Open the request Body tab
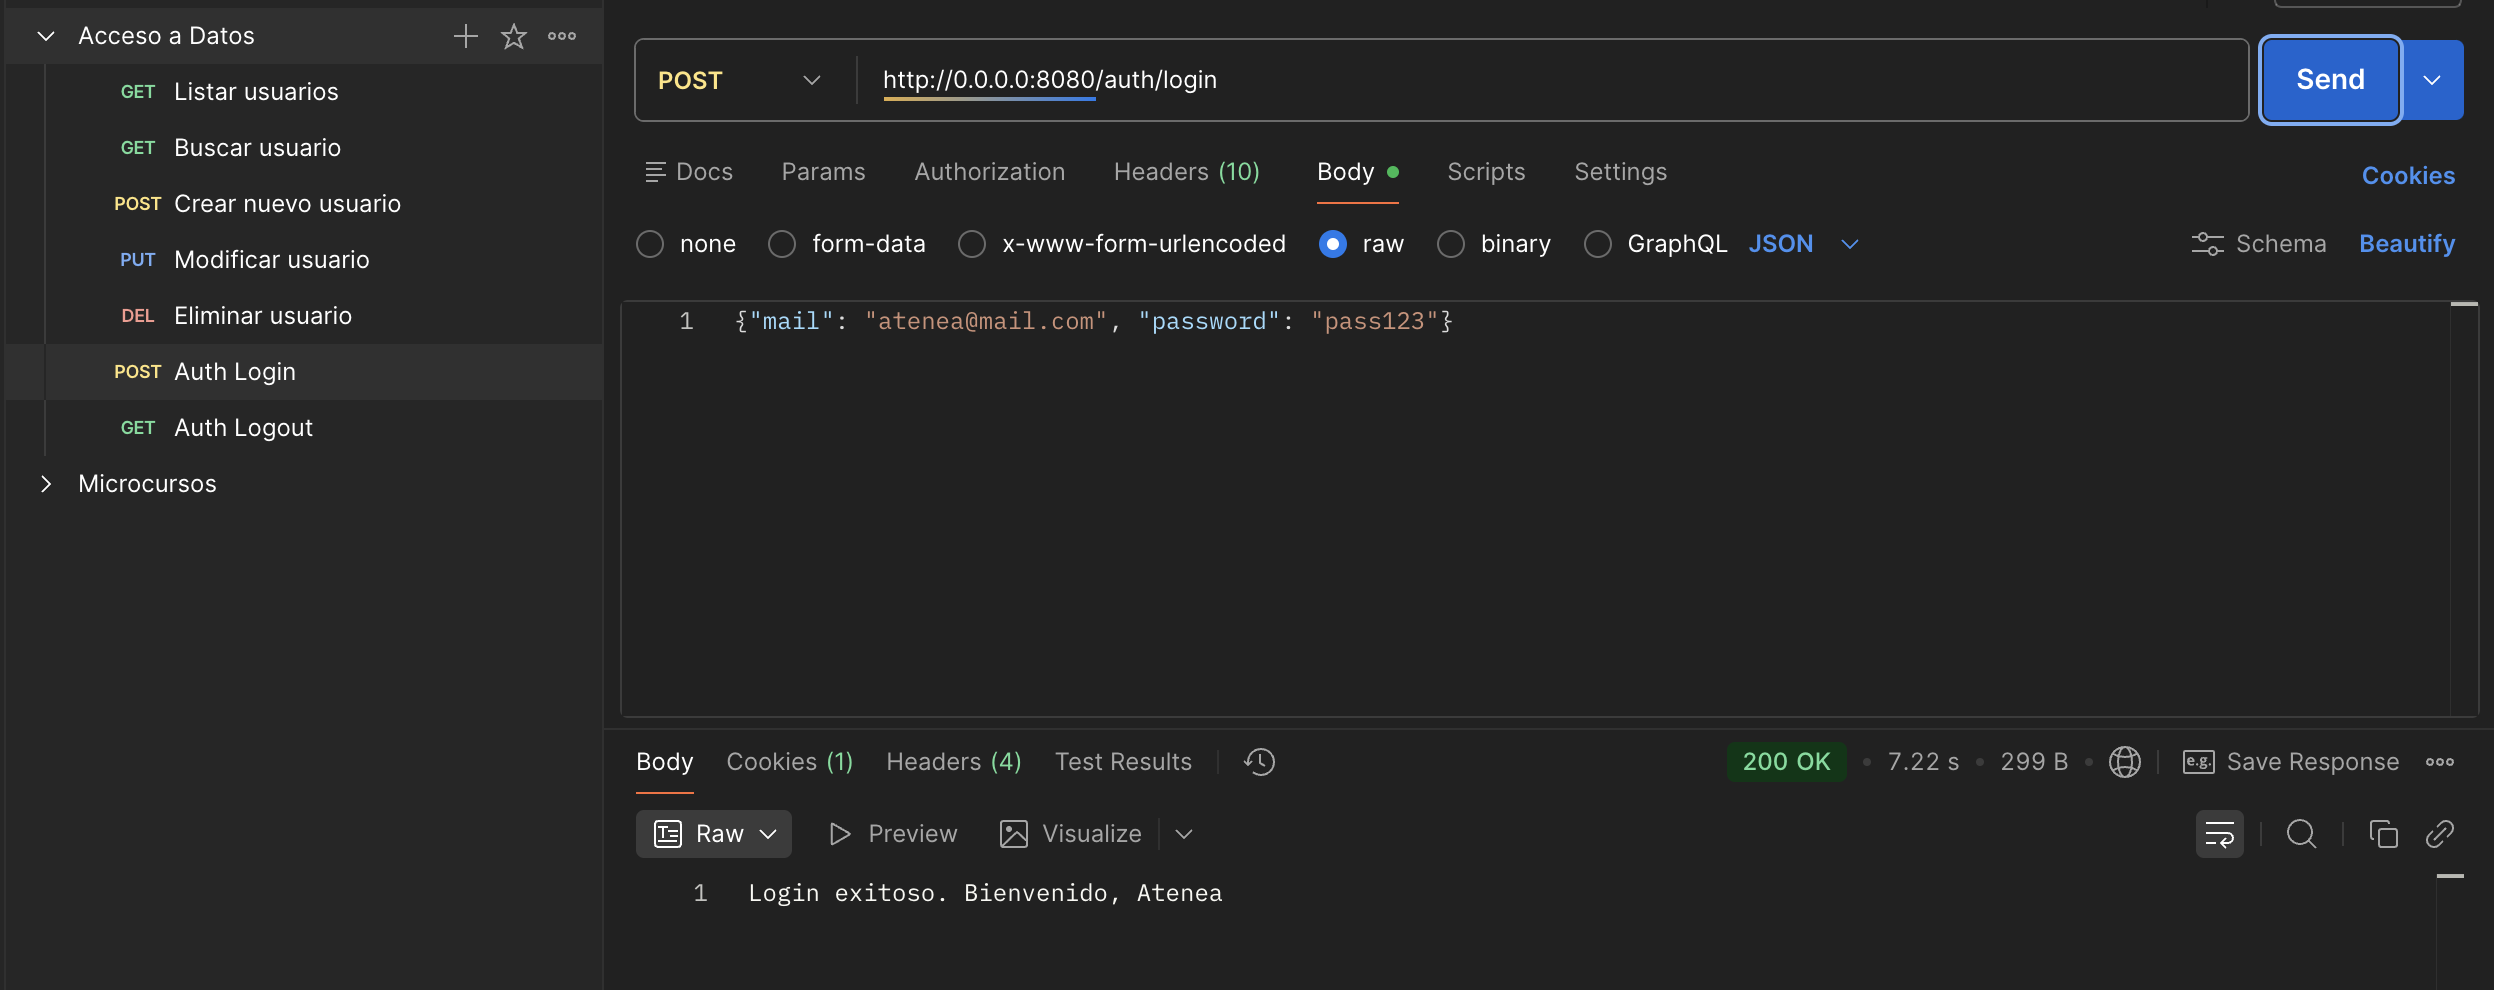Image resolution: width=2494 pixels, height=990 pixels. tap(1357, 172)
